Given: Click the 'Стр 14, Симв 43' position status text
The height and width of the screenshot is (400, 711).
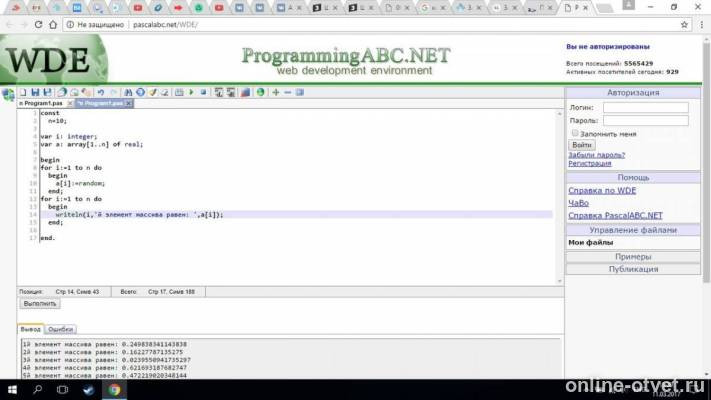Looking at the screenshot, I should coord(77,292).
